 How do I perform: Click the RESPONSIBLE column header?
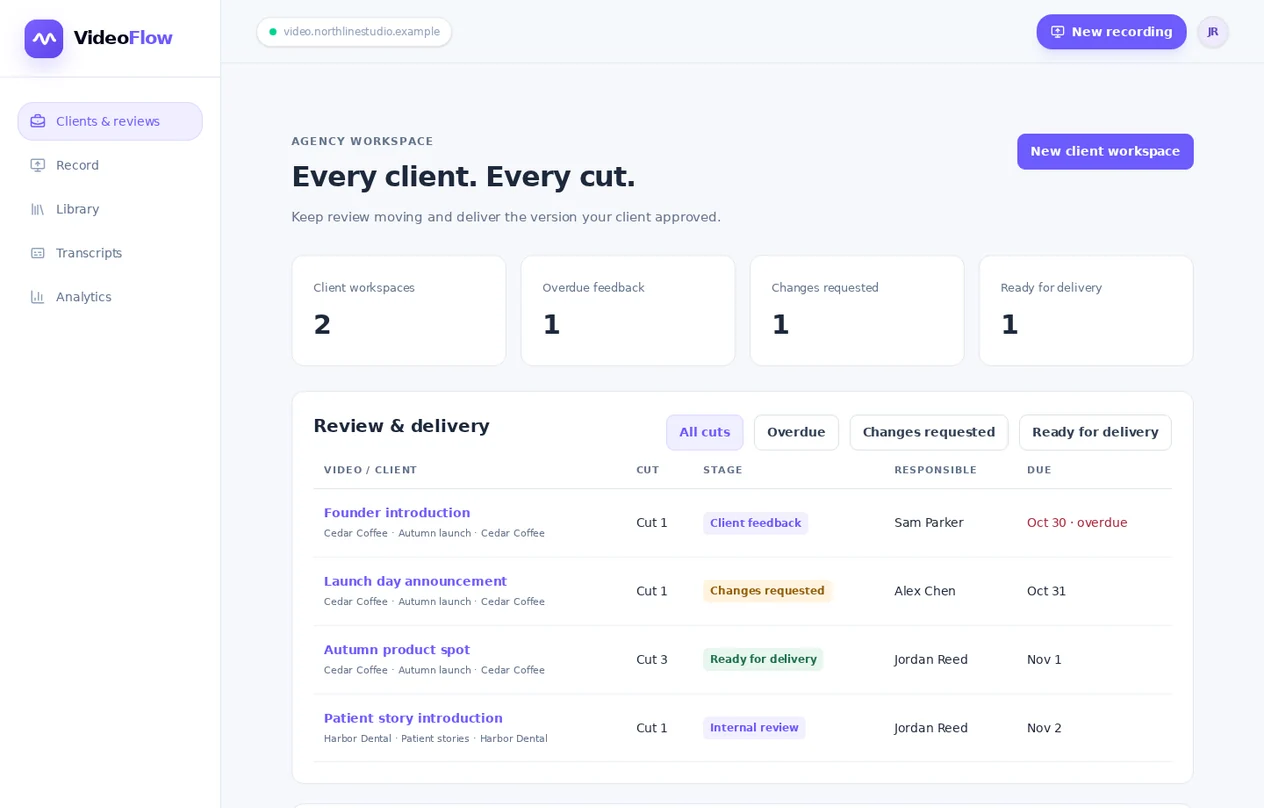click(x=935, y=470)
